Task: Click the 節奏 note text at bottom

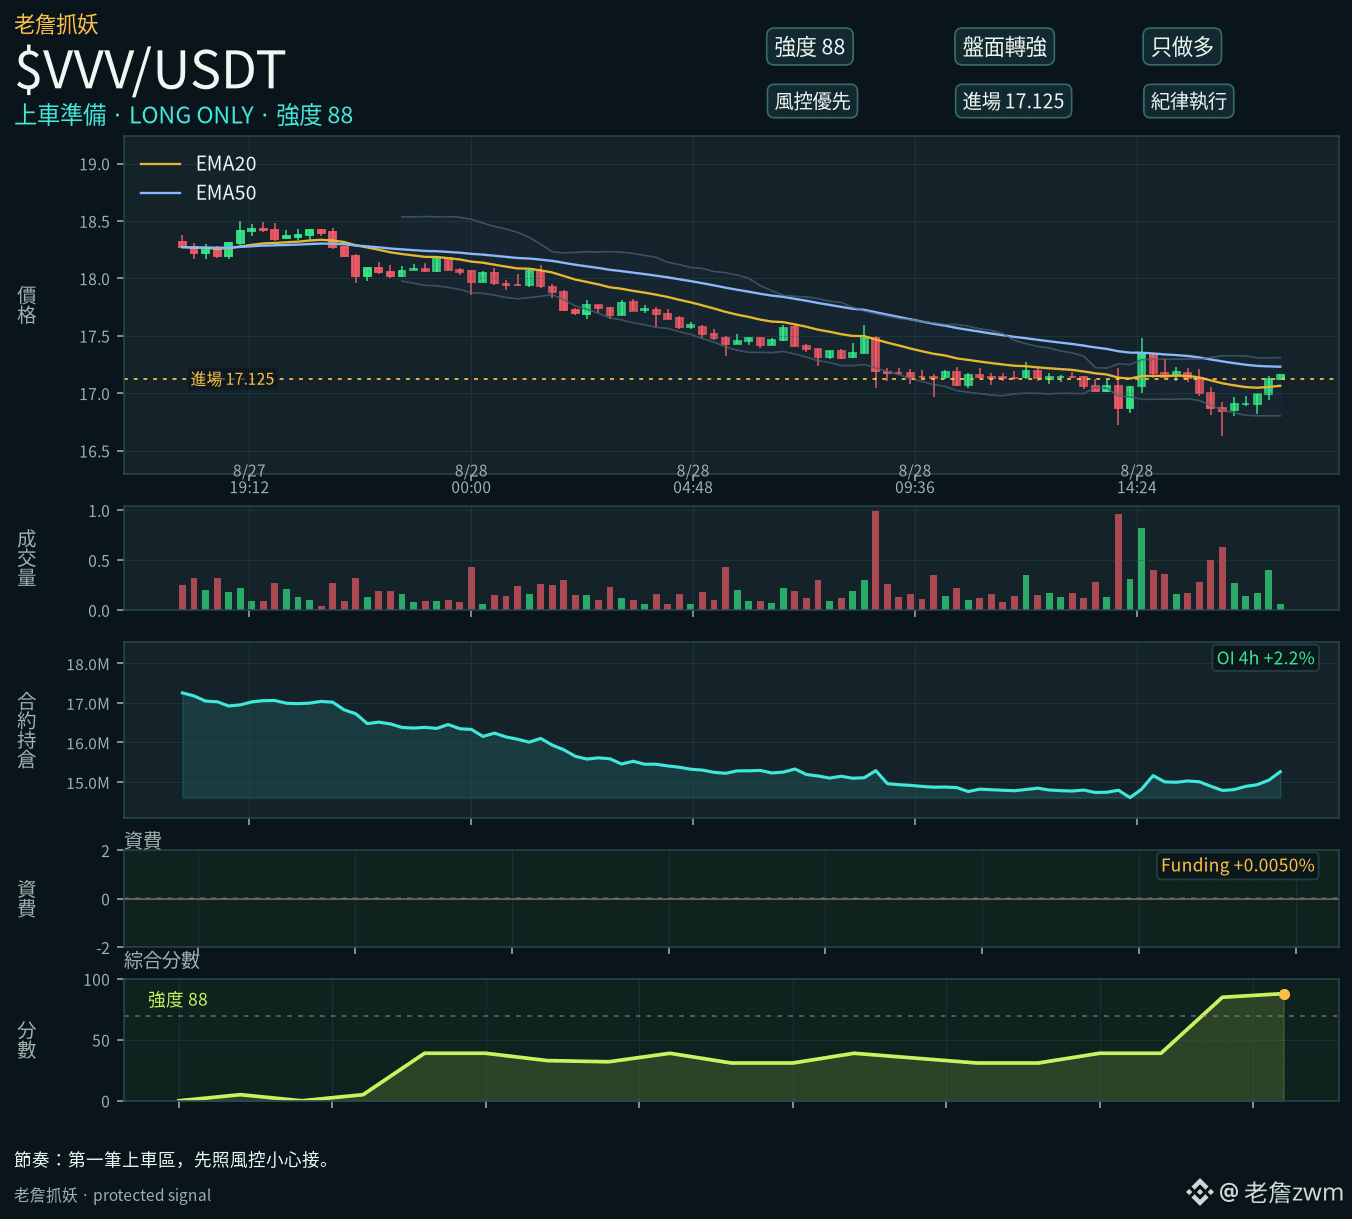Action: pyautogui.click(x=172, y=1159)
